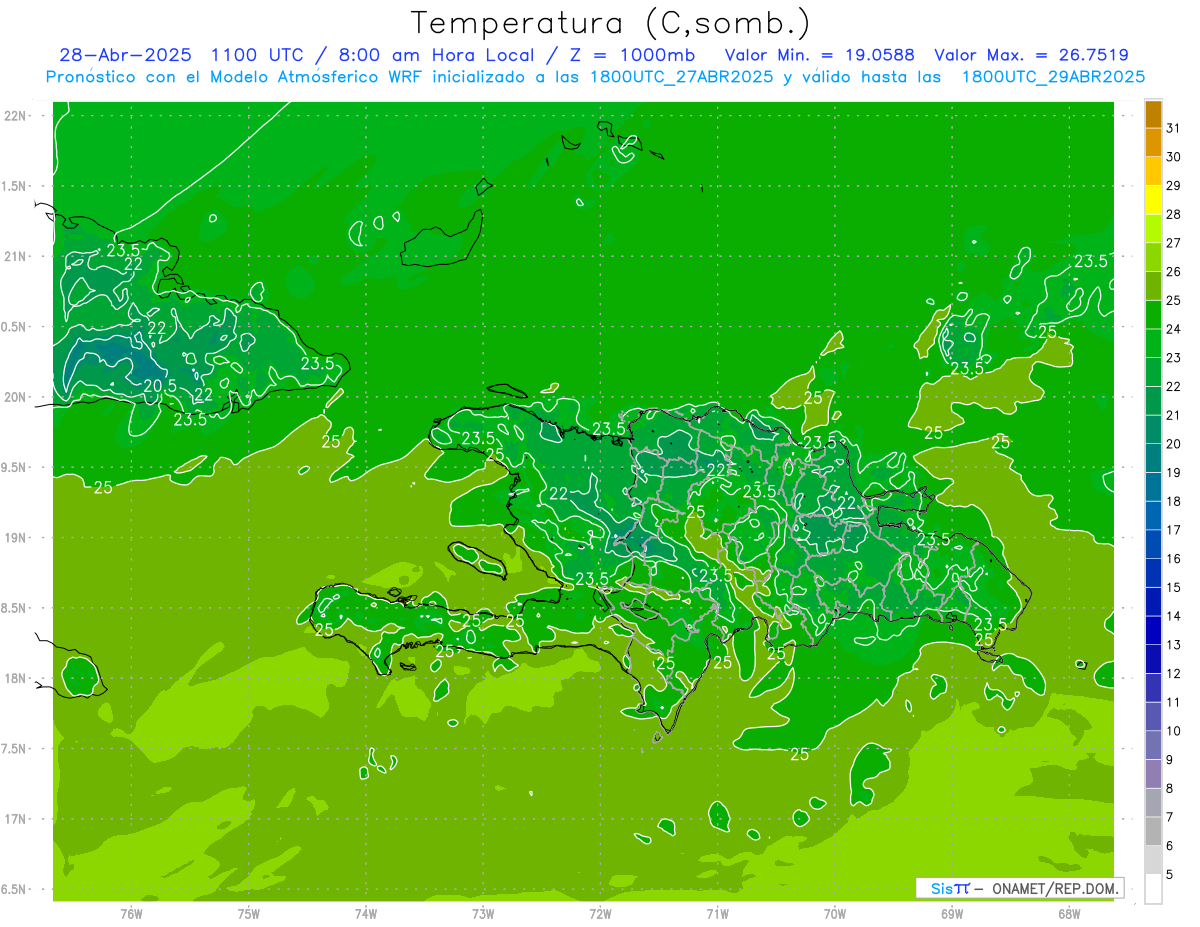Click the 75W longitude label

point(249,914)
